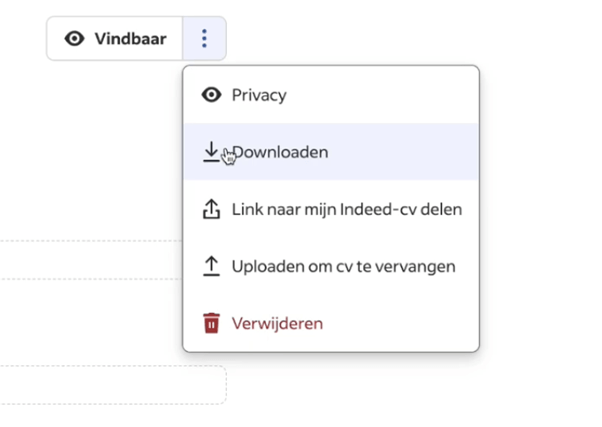602x427 pixels.
Task: Click the middle dashed section left of menu
Action: [90, 322]
